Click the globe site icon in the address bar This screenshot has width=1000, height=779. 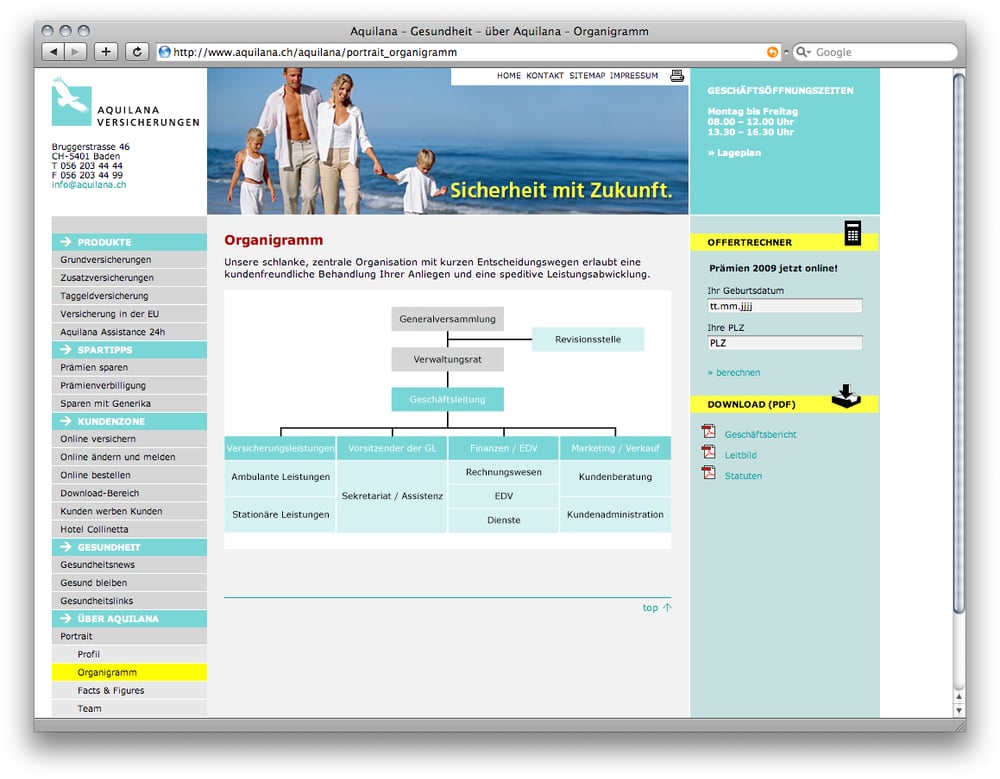point(165,52)
